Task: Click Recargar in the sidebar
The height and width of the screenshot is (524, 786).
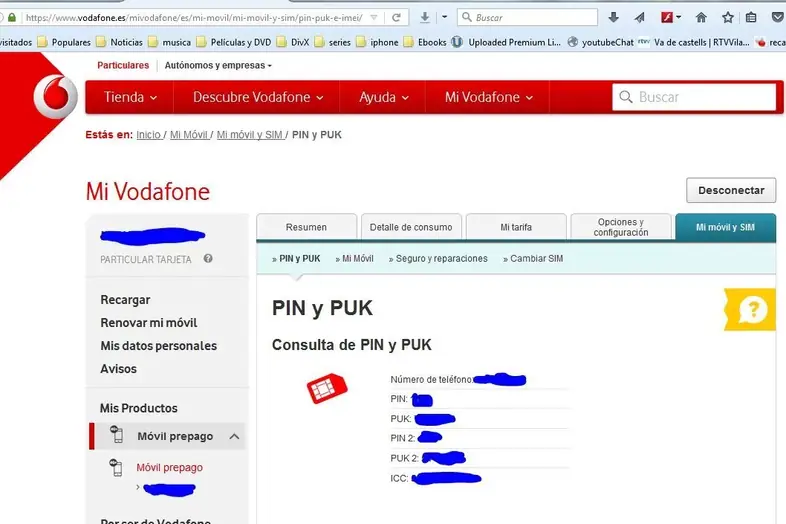Action: click(x=125, y=300)
